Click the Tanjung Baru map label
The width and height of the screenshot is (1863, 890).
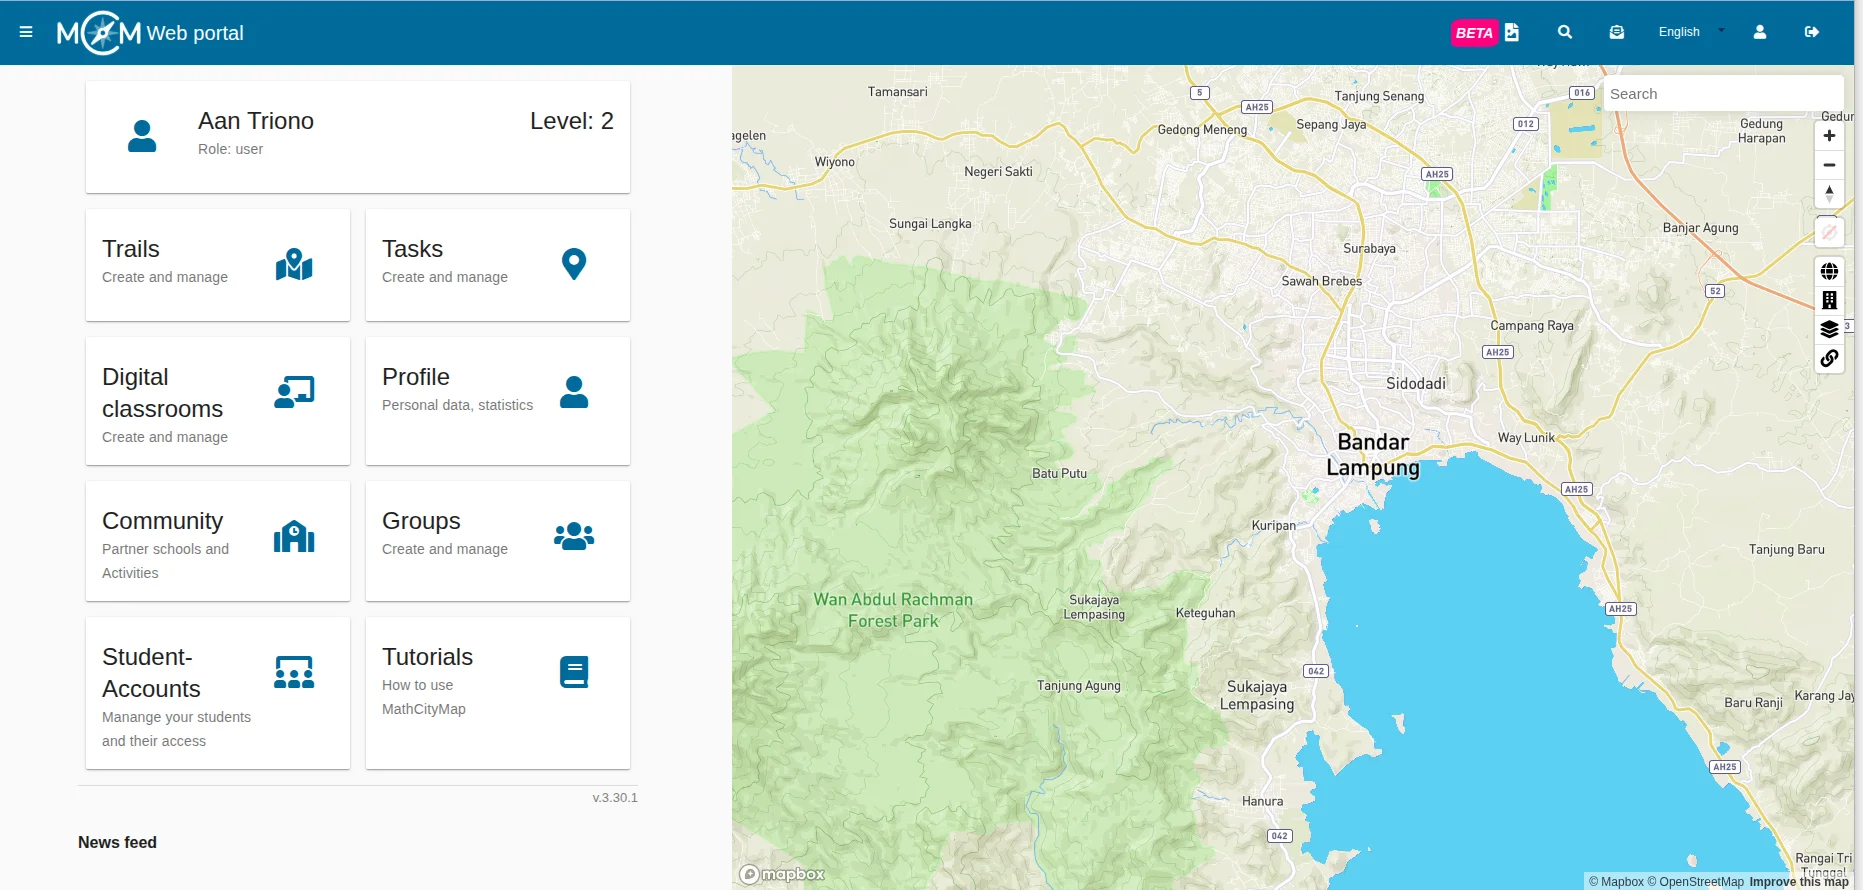pyautogui.click(x=1787, y=549)
